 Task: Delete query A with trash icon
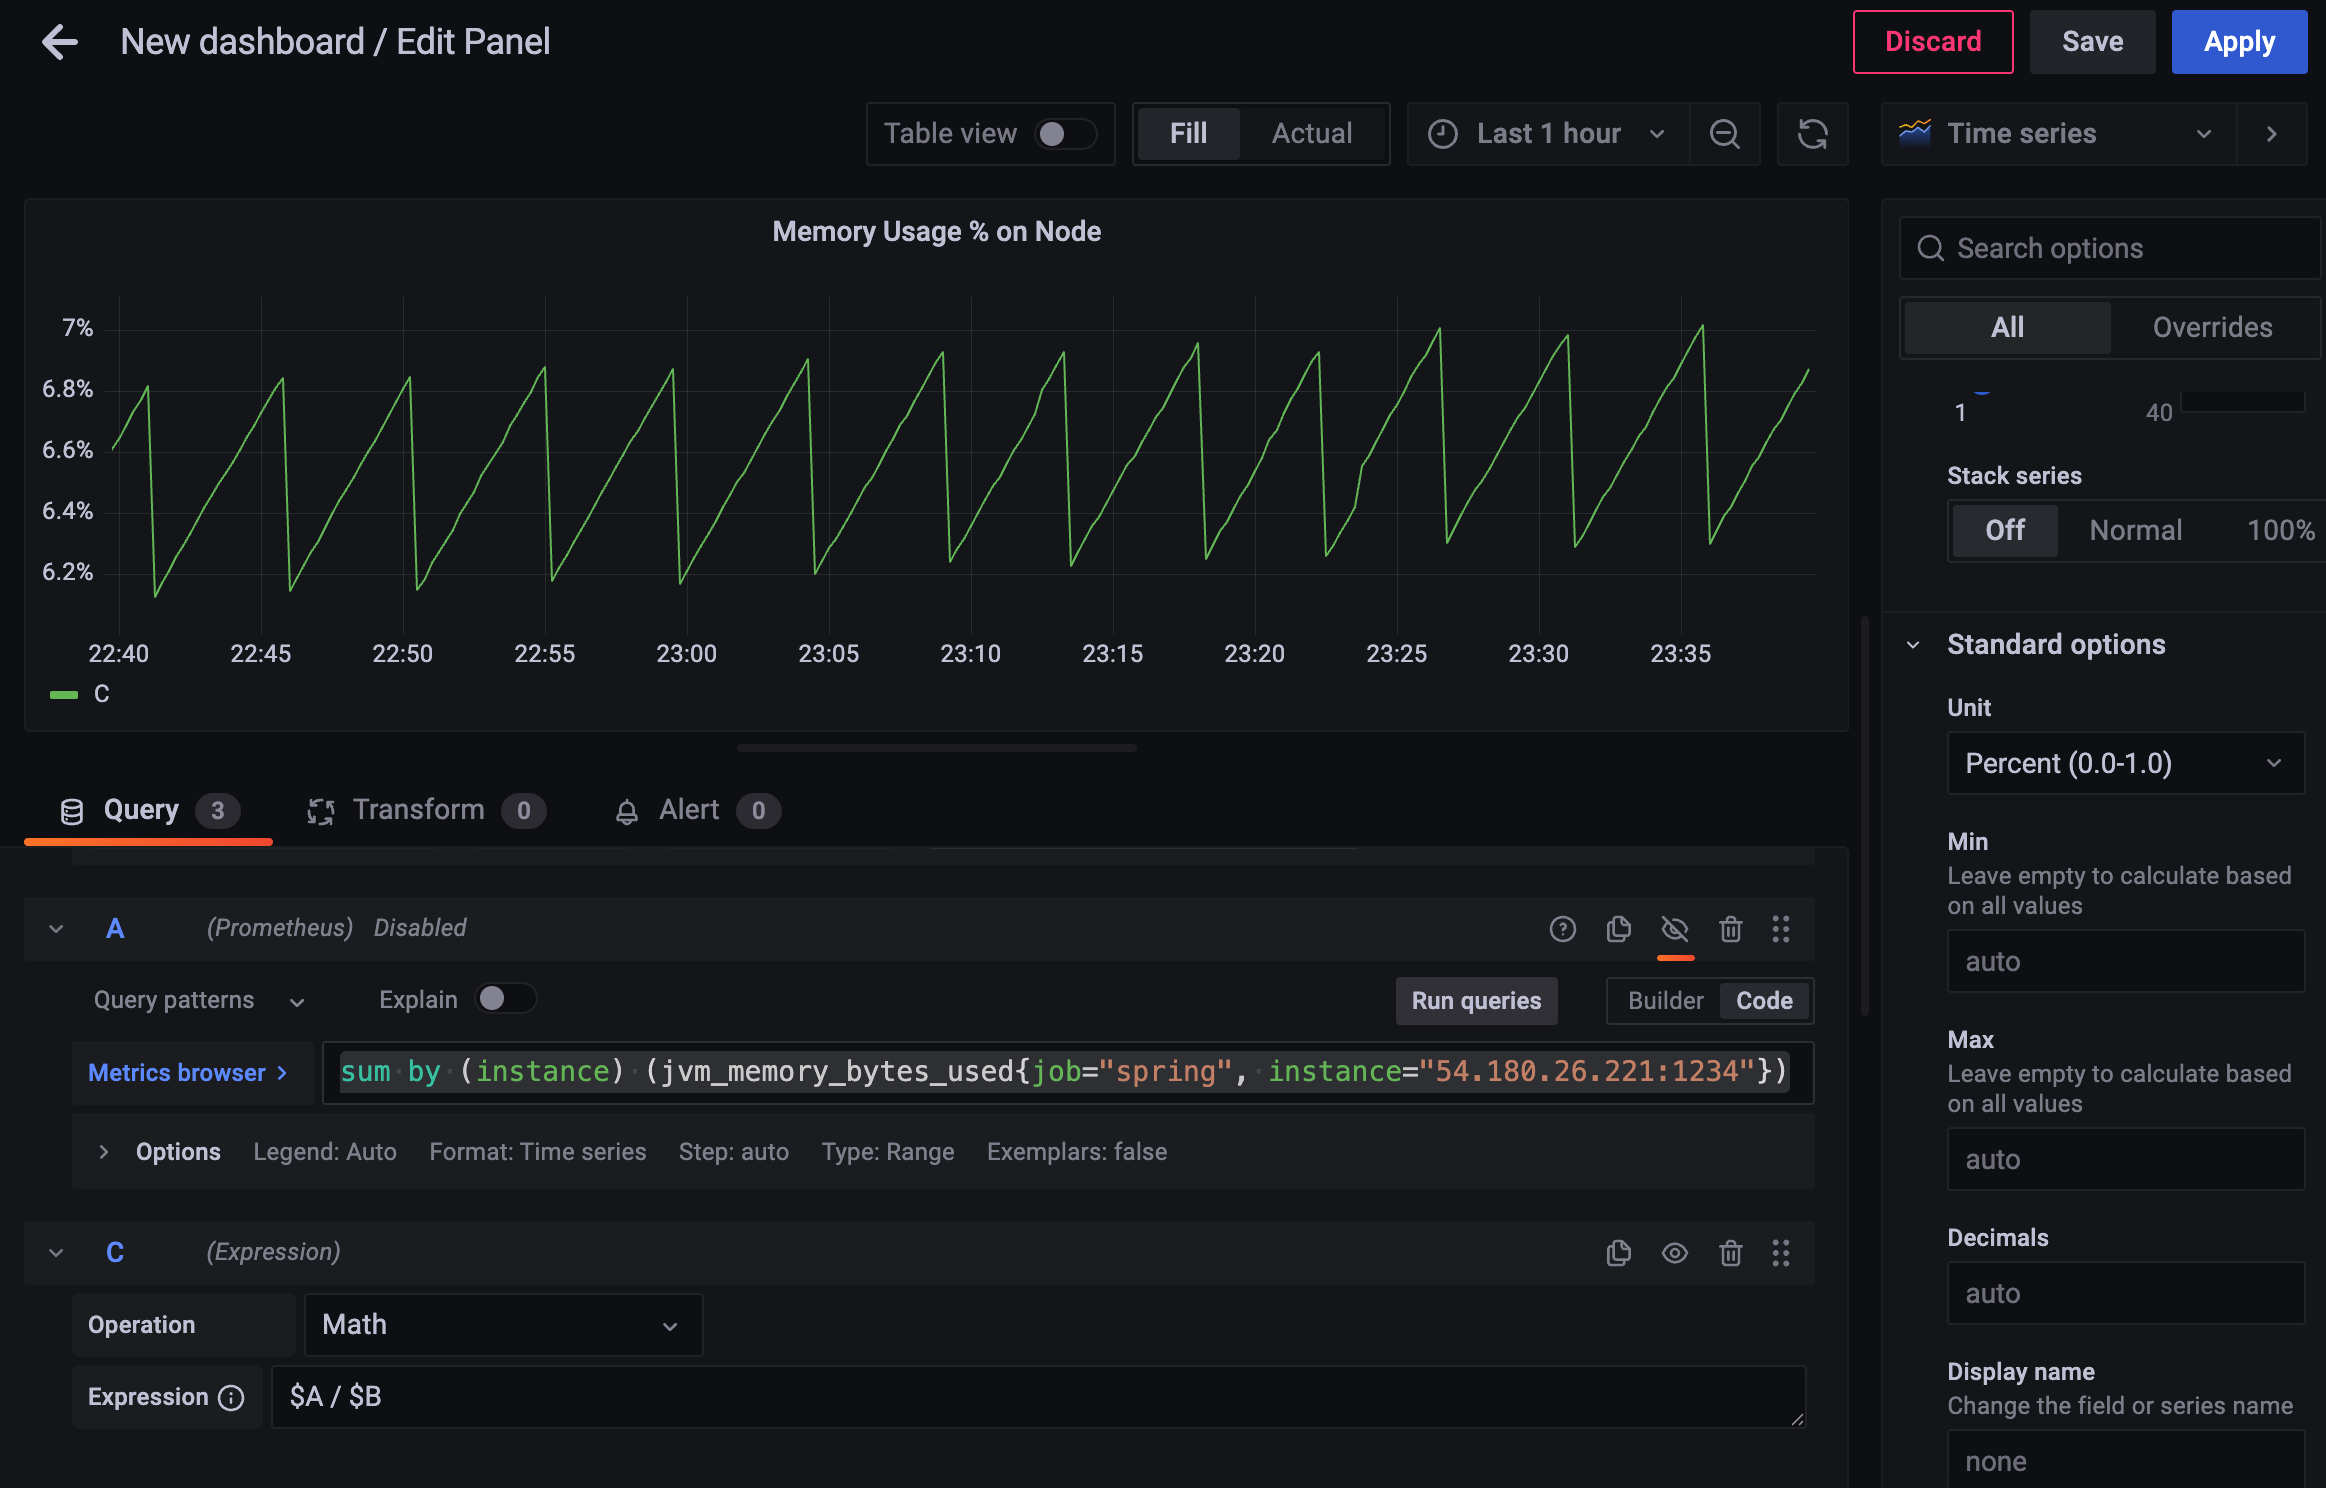click(1730, 929)
